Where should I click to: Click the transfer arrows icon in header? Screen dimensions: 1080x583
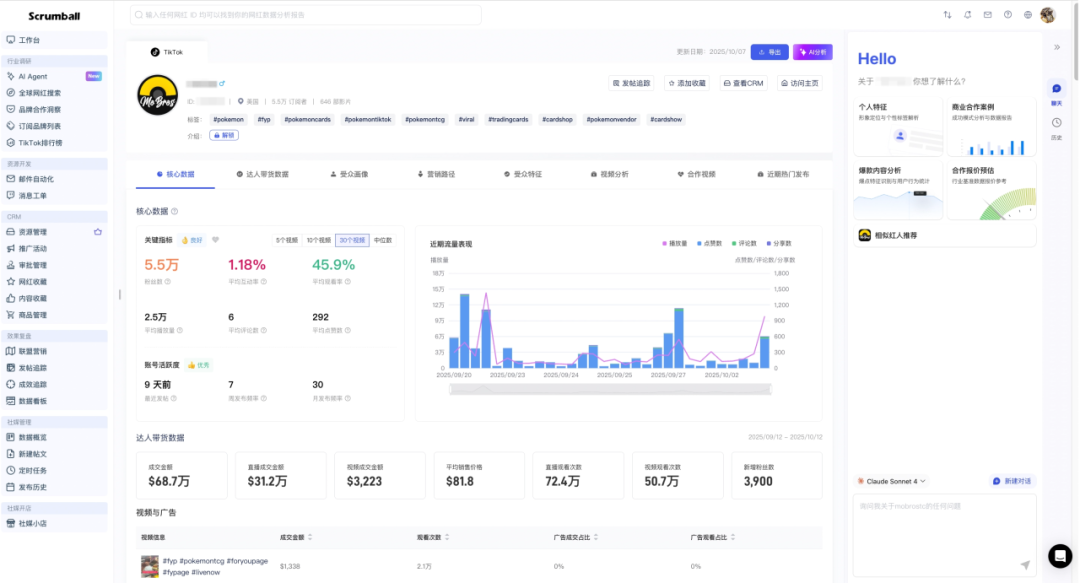947,15
